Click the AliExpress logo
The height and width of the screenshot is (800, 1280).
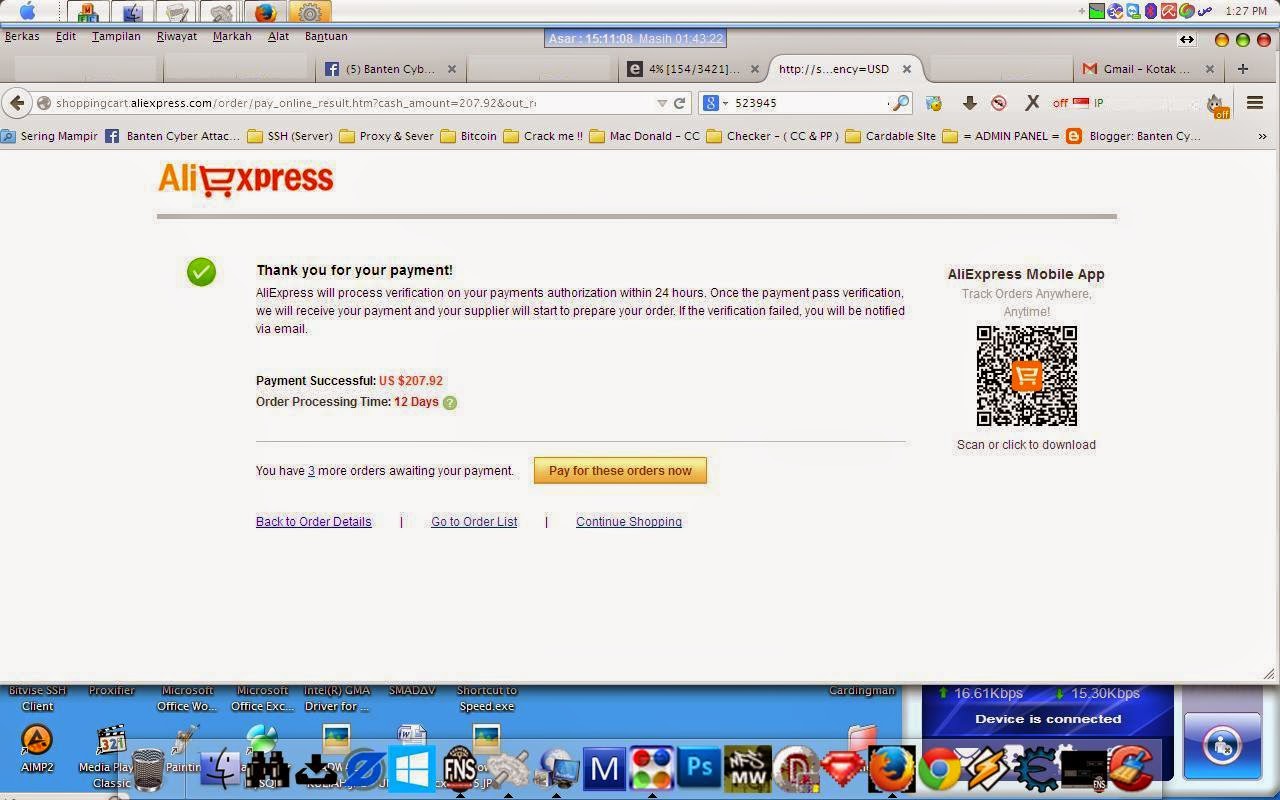[x=246, y=179]
